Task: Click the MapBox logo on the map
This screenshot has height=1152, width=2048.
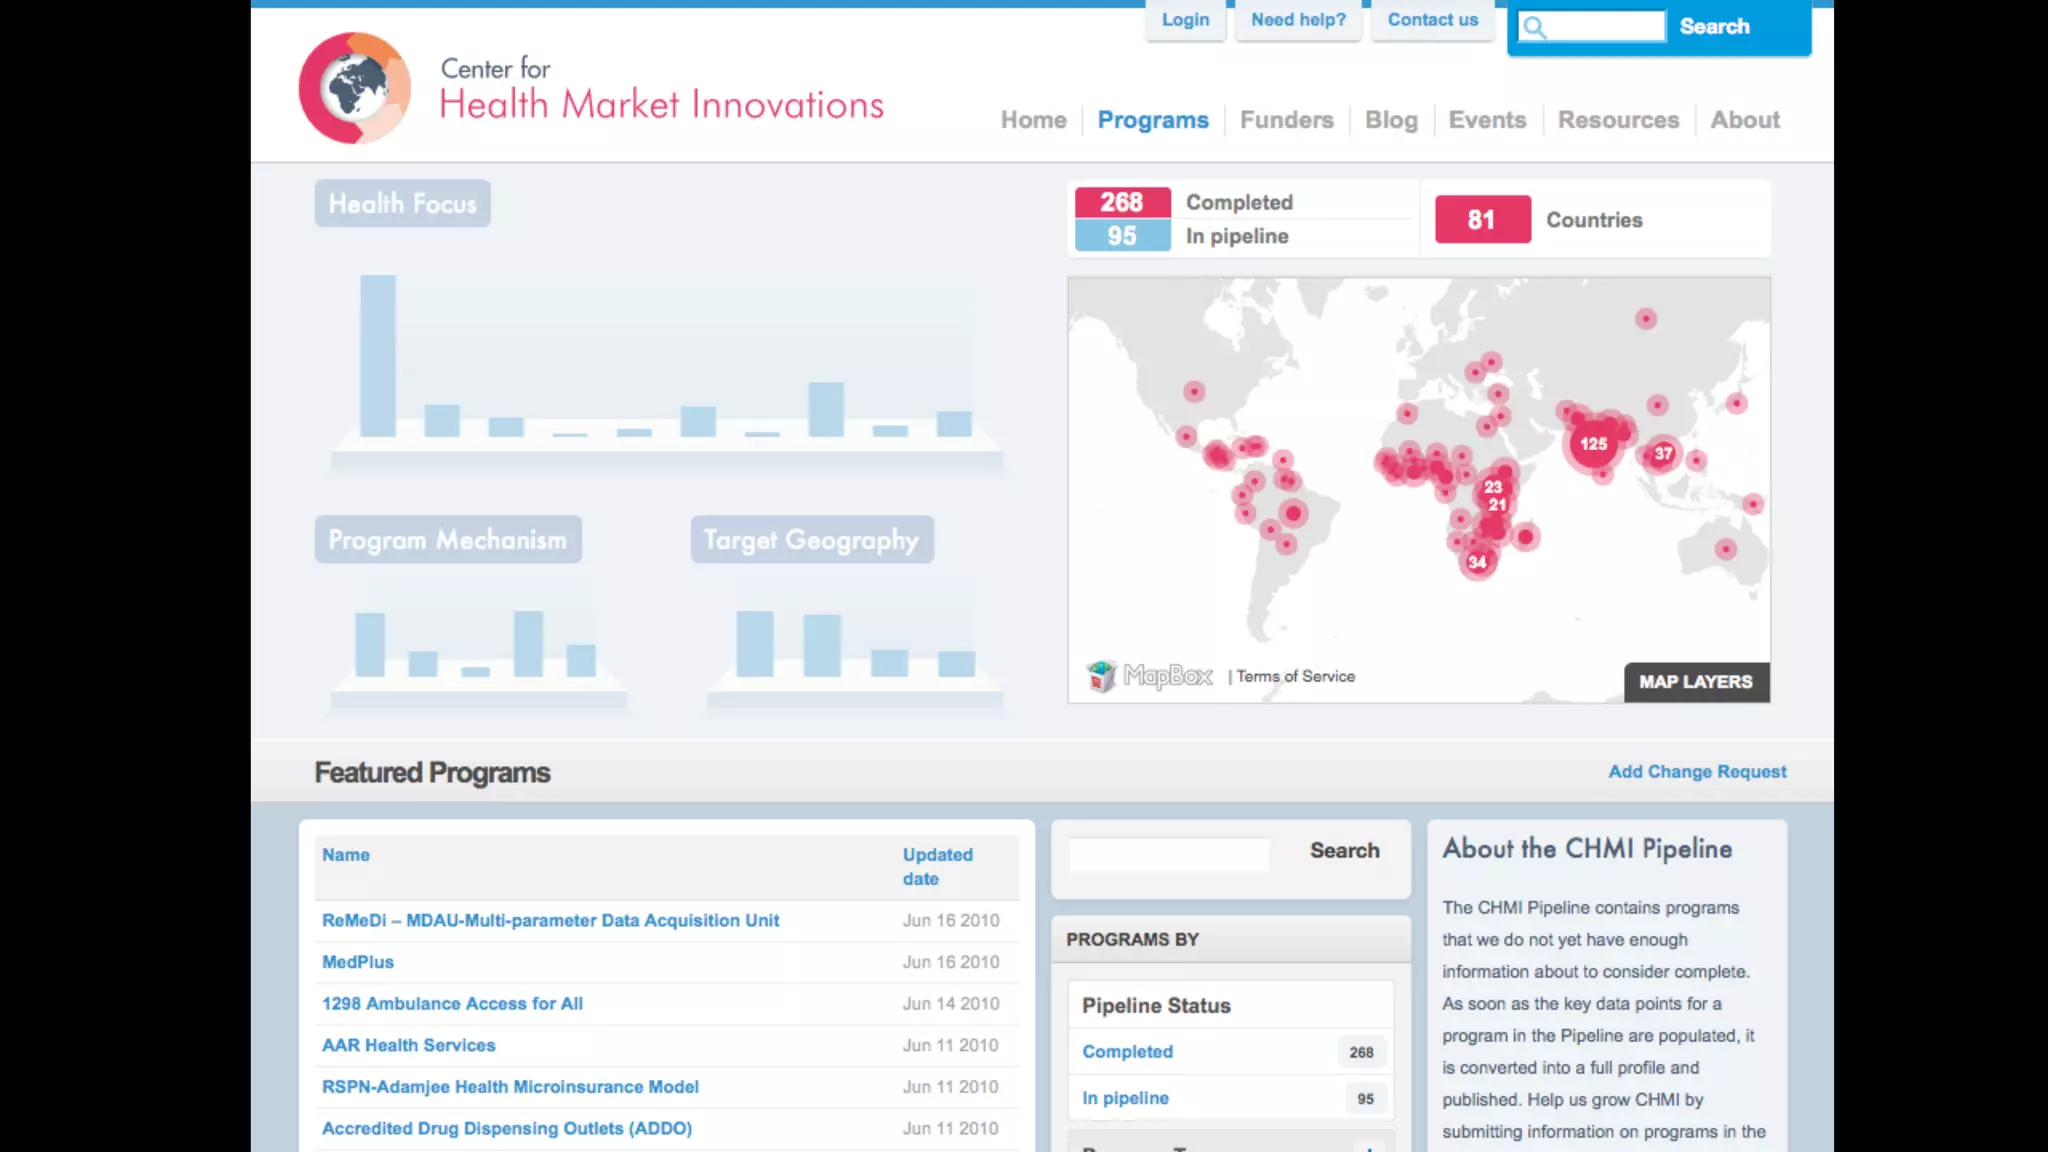Action: (x=1150, y=676)
